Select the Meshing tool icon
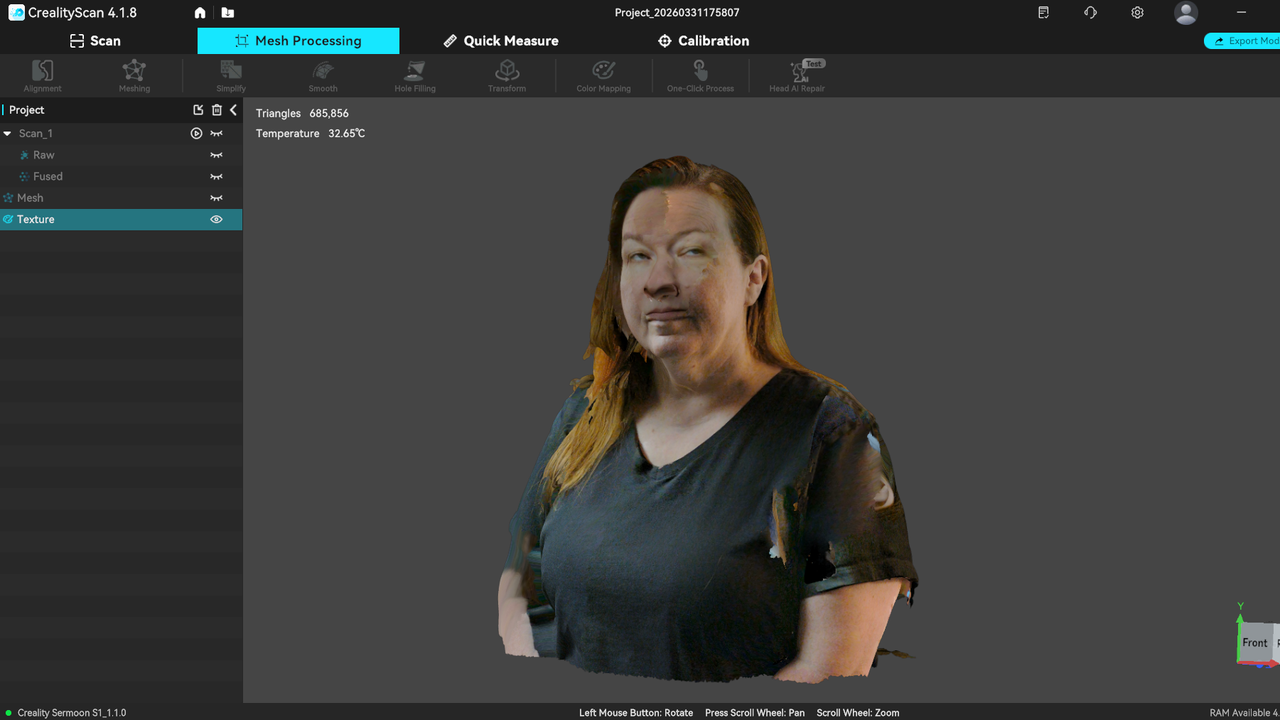 [134, 75]
